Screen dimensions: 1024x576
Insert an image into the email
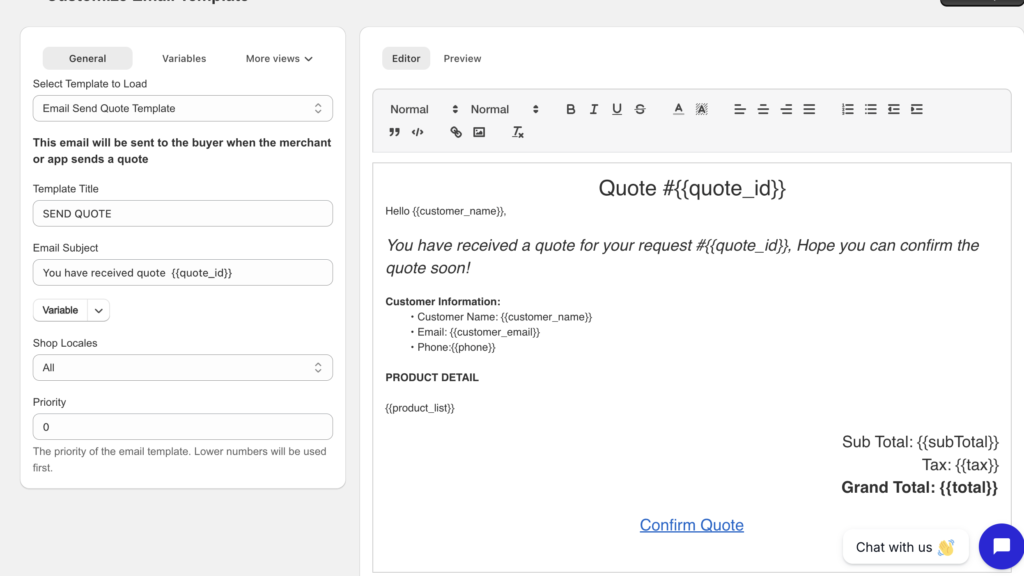479,132
